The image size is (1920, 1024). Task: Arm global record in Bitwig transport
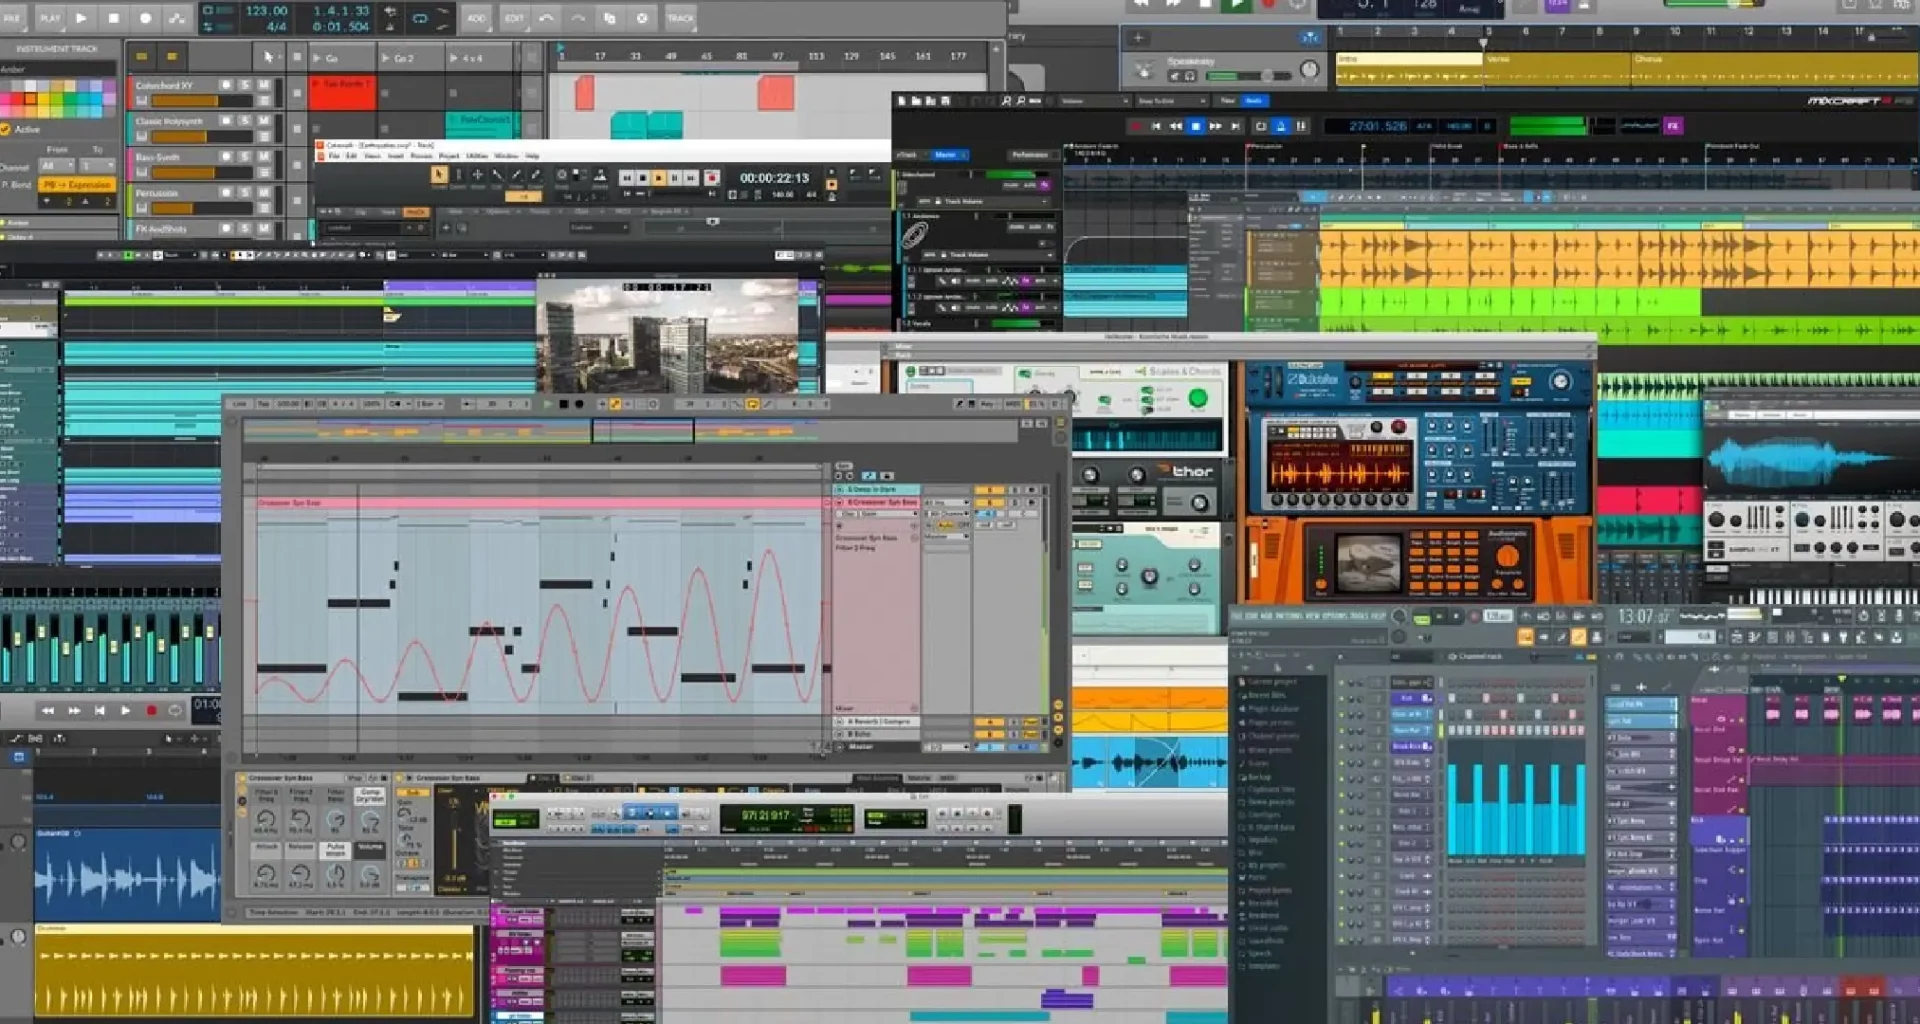145,18
